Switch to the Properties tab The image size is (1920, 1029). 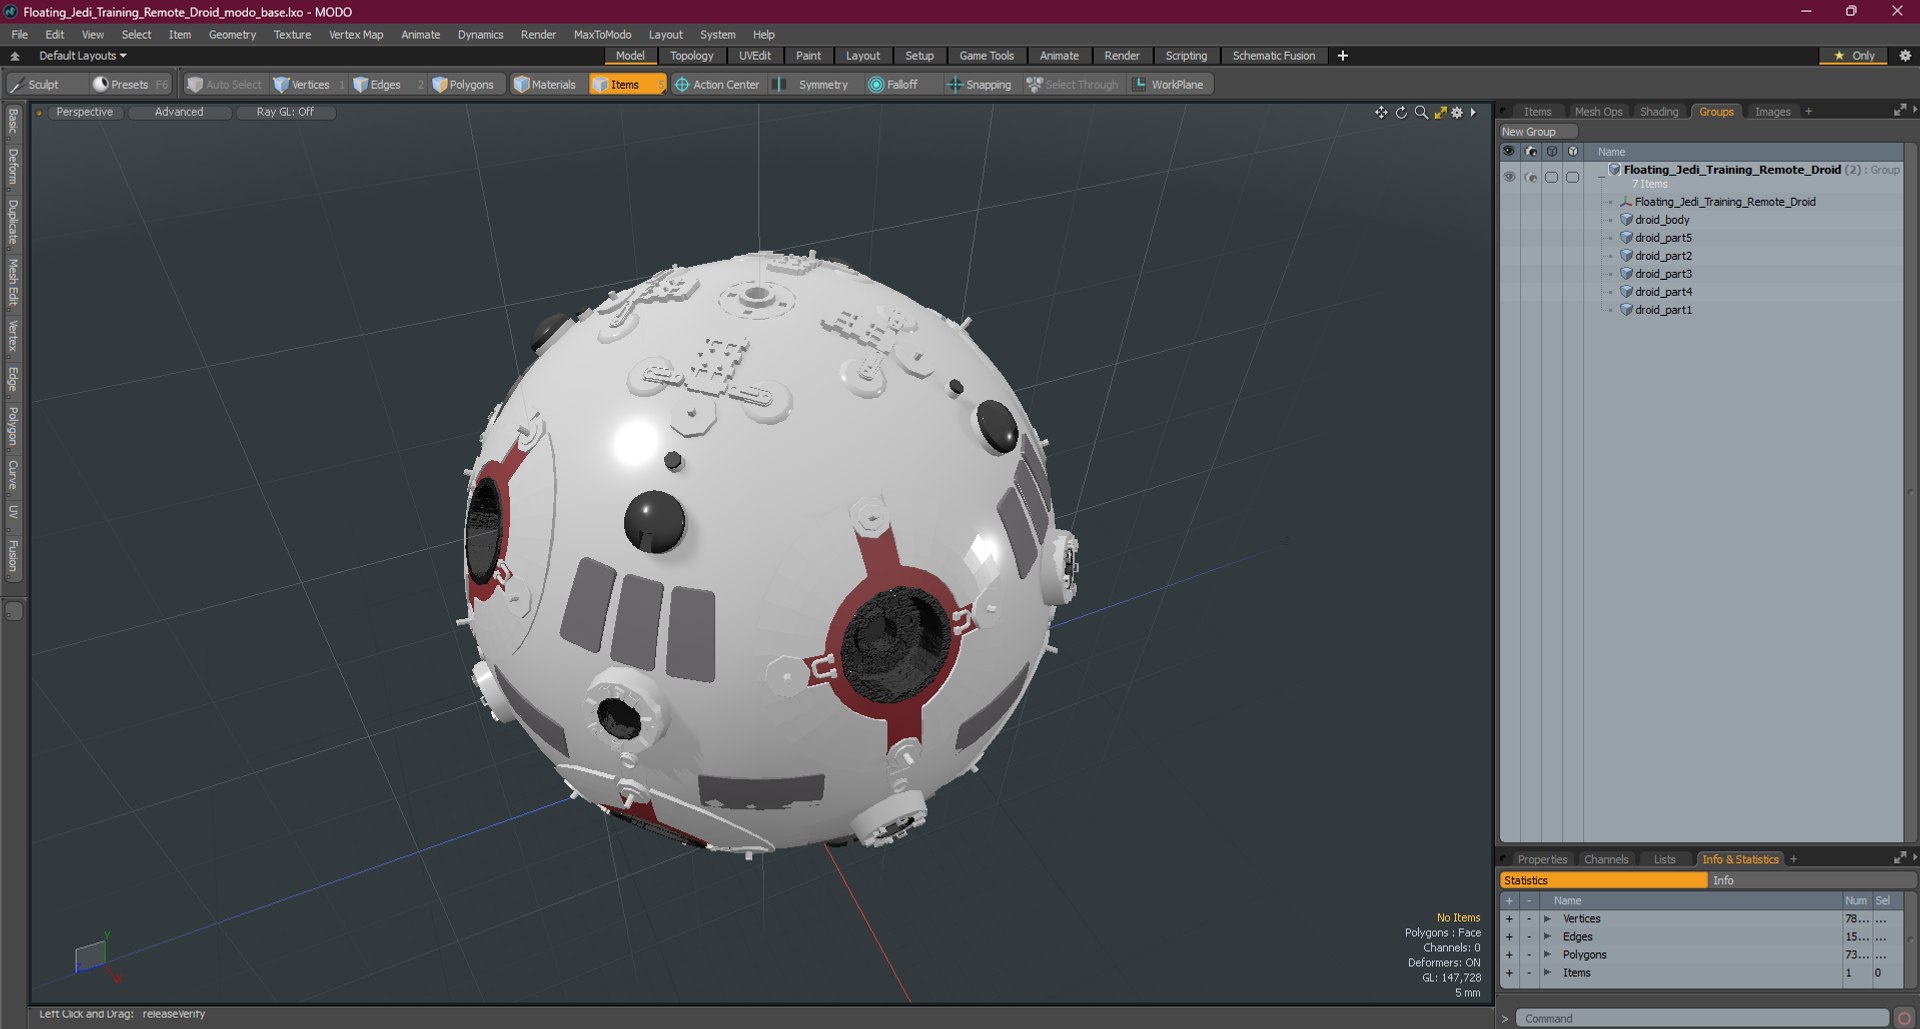1542,860
